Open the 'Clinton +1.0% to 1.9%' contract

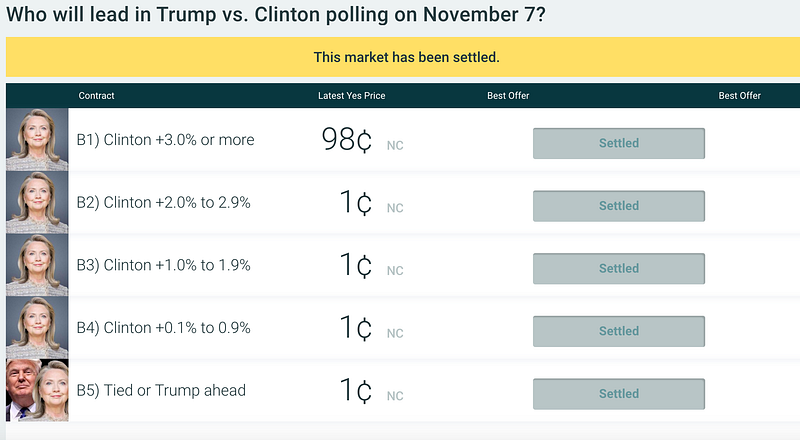pos(164,266)
